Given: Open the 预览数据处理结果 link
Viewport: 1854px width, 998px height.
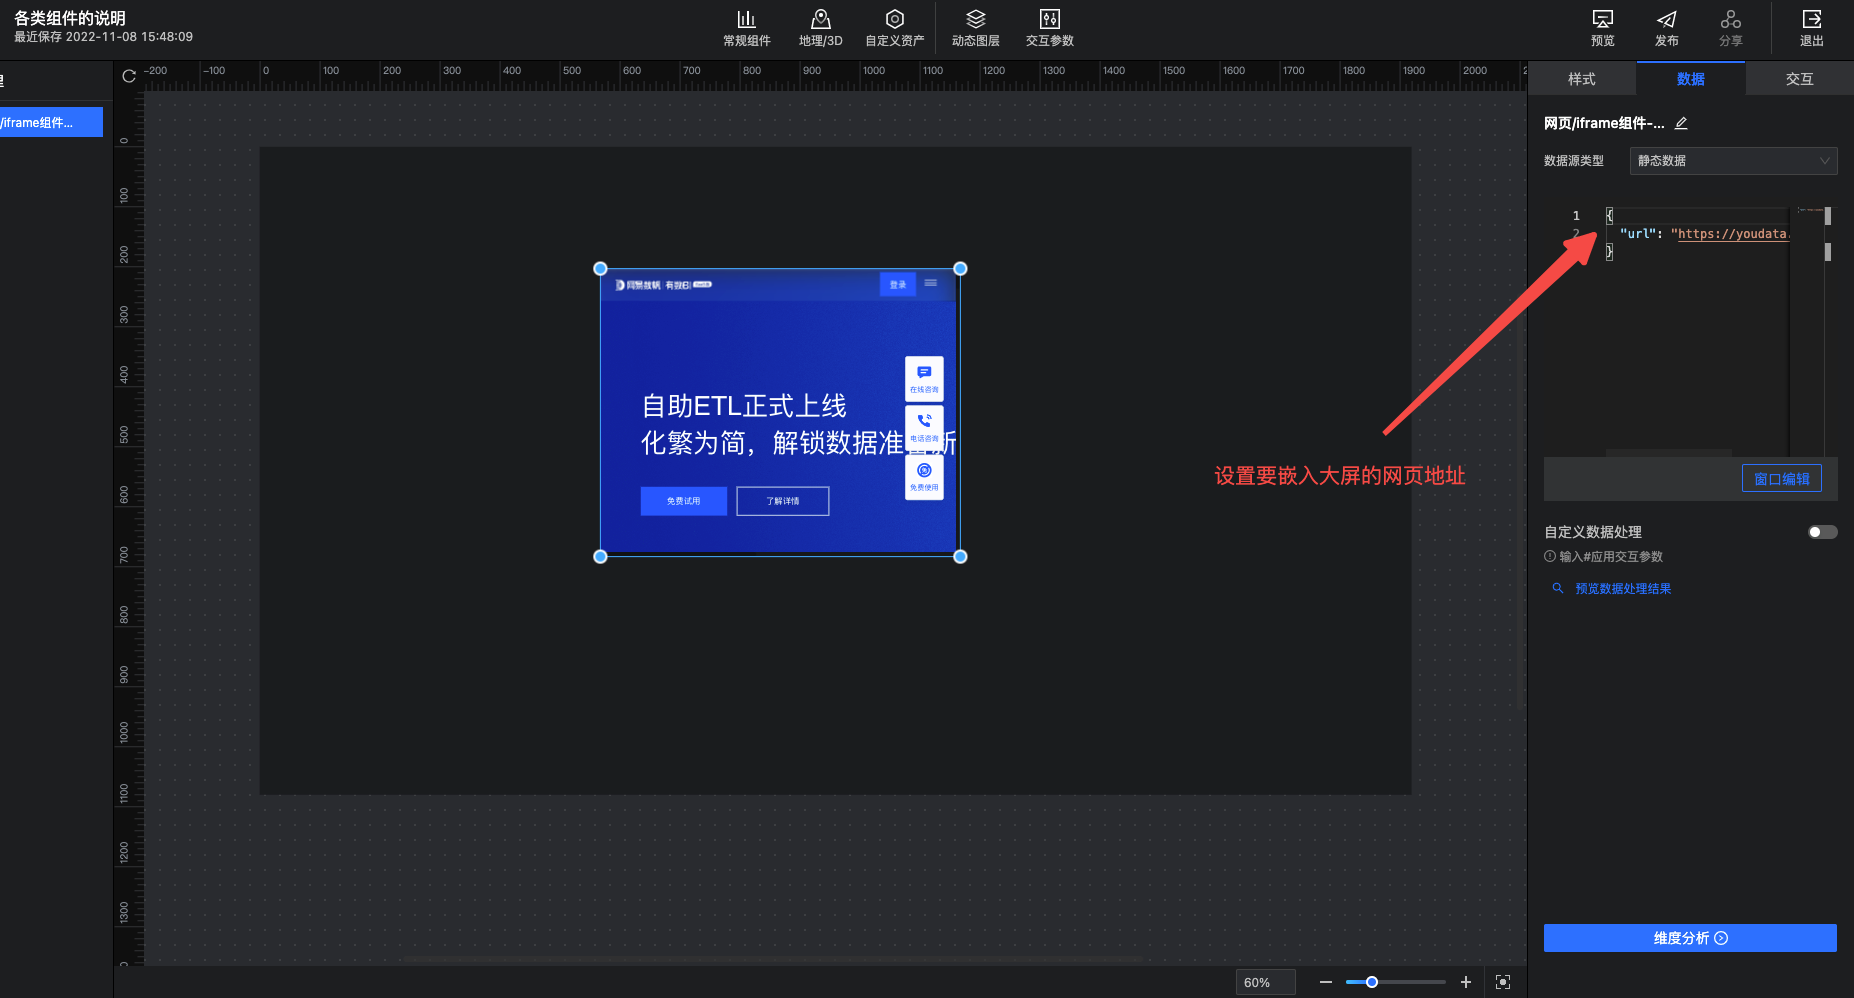Looking at the screenshot, I should [x=1622, y=589].
